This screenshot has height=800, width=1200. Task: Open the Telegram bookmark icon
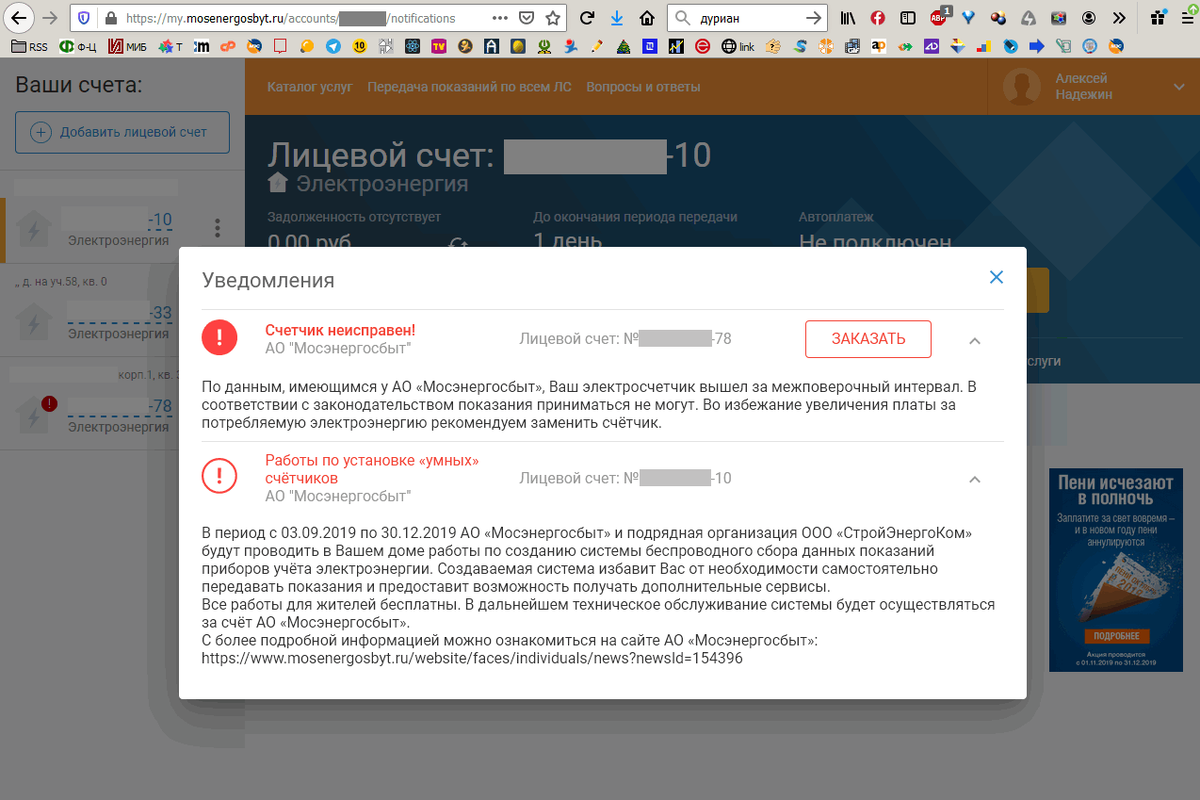(x=333, y=46)
